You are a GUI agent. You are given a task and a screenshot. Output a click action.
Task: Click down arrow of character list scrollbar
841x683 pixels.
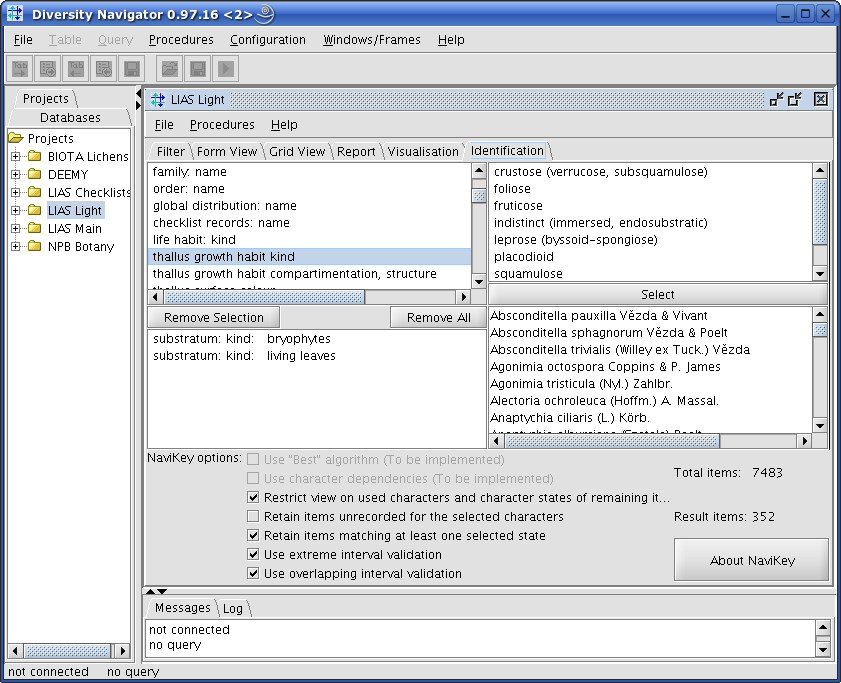478,281
